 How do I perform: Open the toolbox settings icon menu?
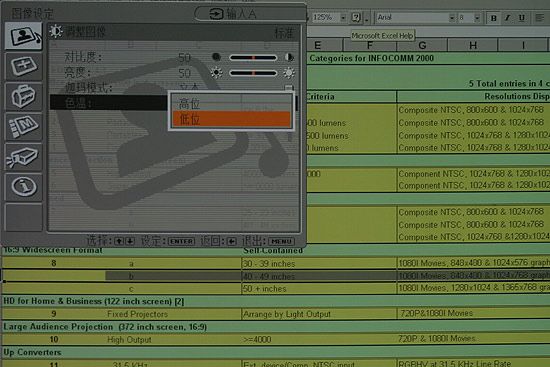click(24, 96)
